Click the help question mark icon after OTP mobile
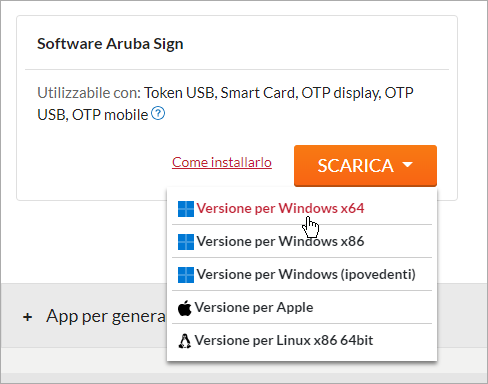This screenshot has height=384, width=488. pos(158,113)
